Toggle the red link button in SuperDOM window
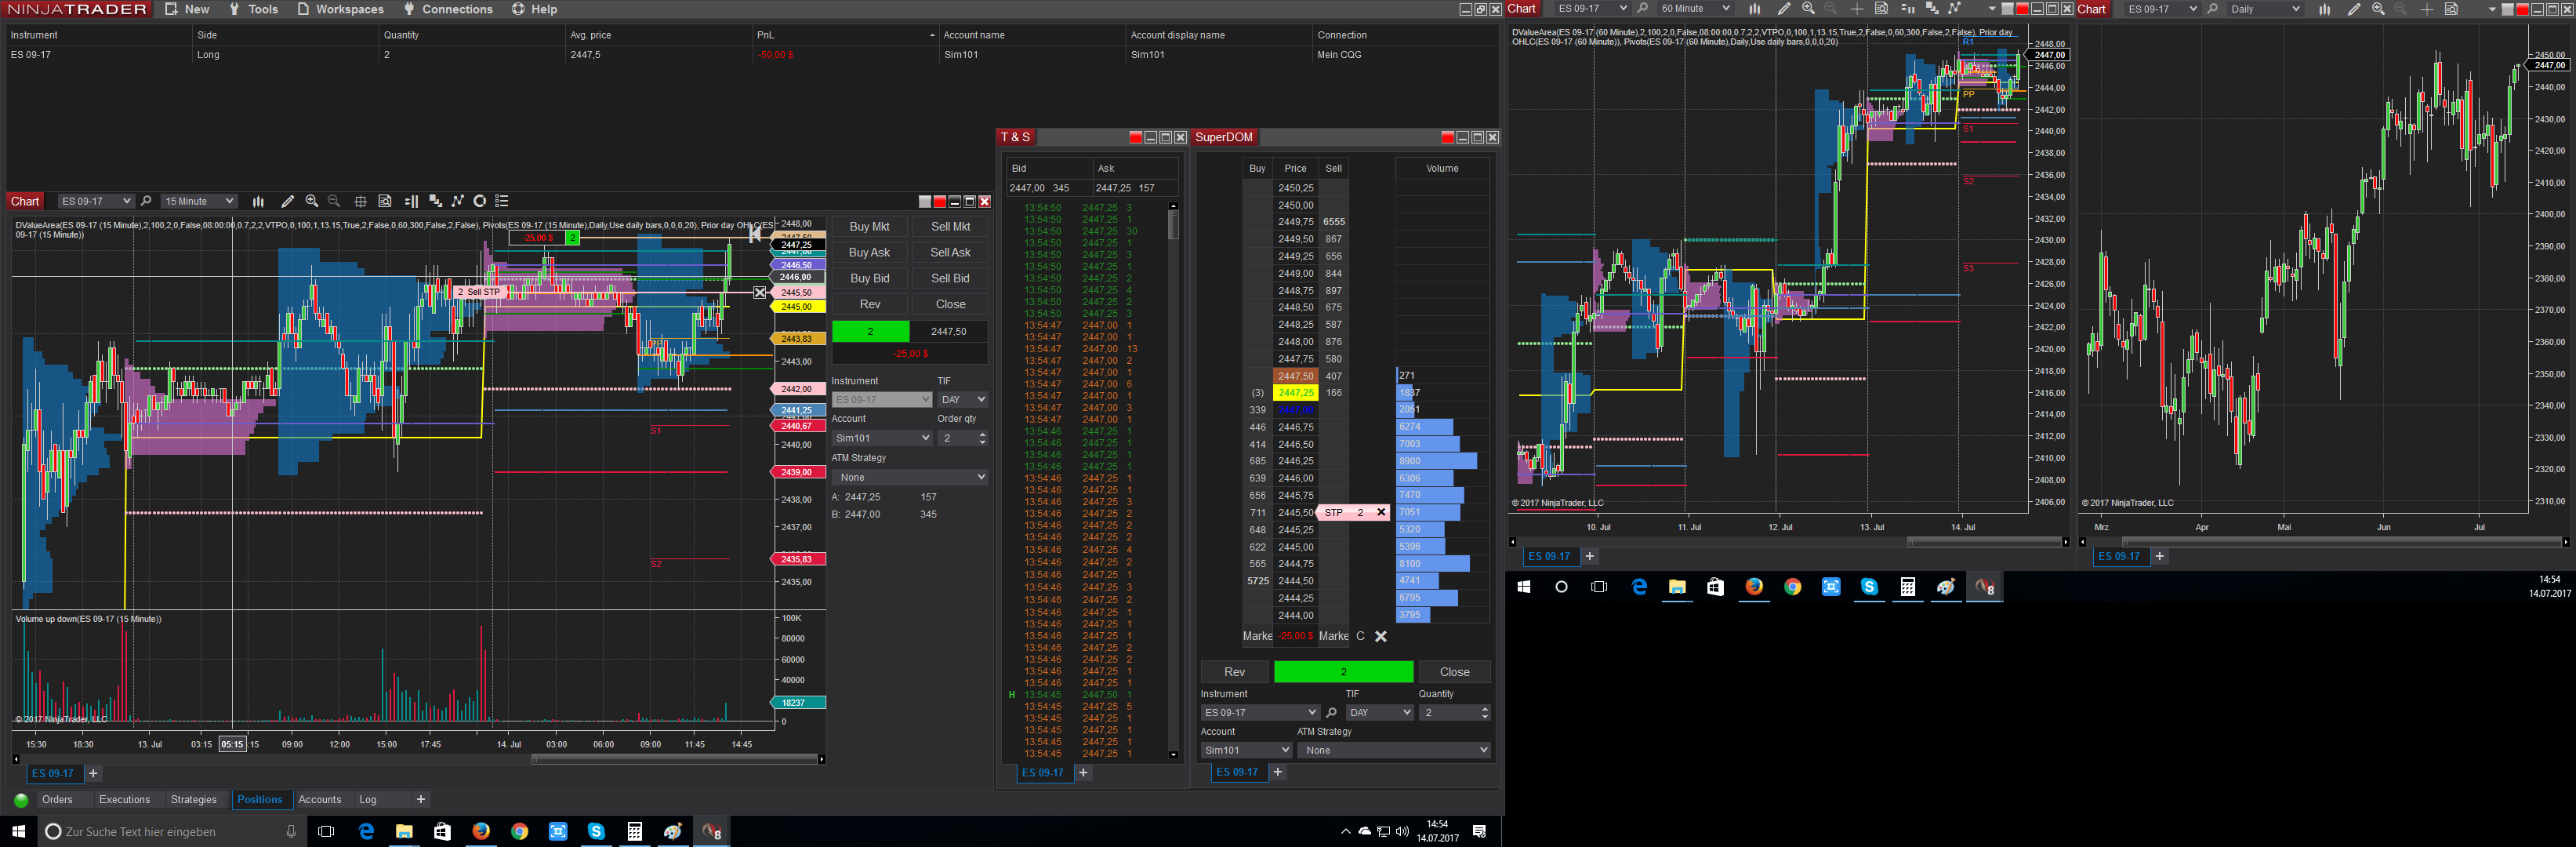2576x847 pixels. (1447, 138)
